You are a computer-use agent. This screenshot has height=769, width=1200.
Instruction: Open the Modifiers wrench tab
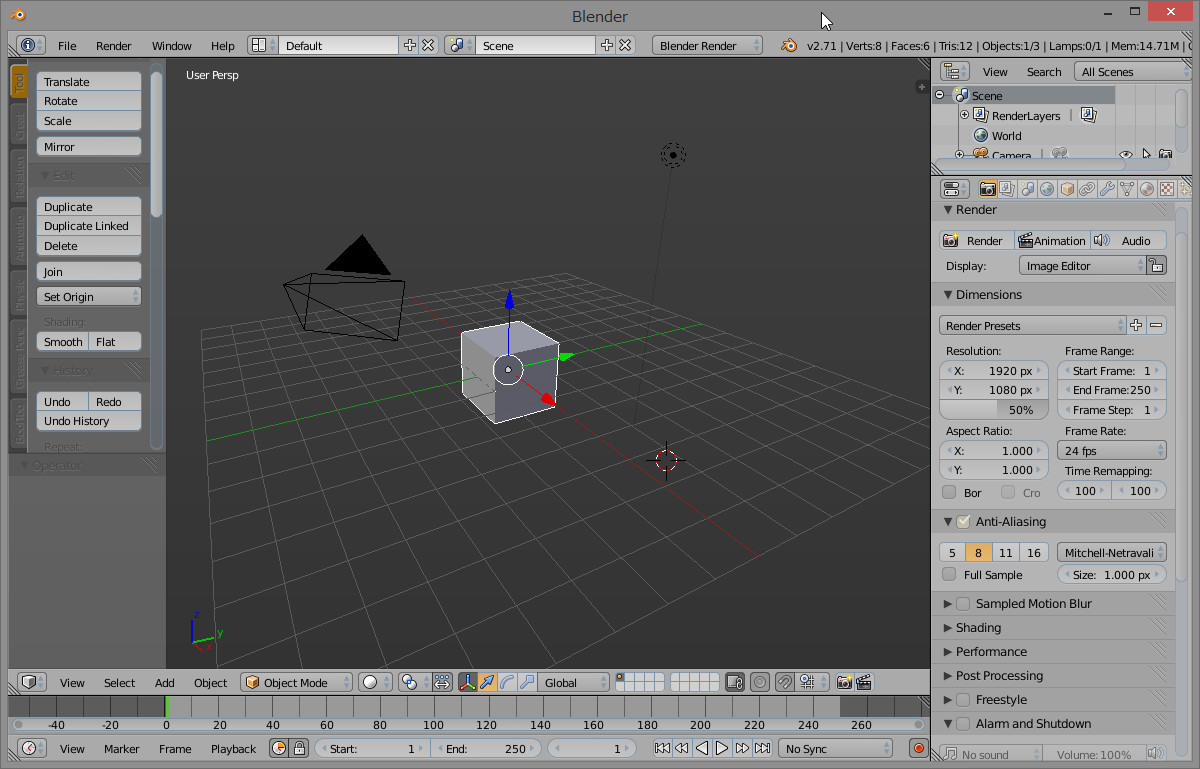(1107, 189)
